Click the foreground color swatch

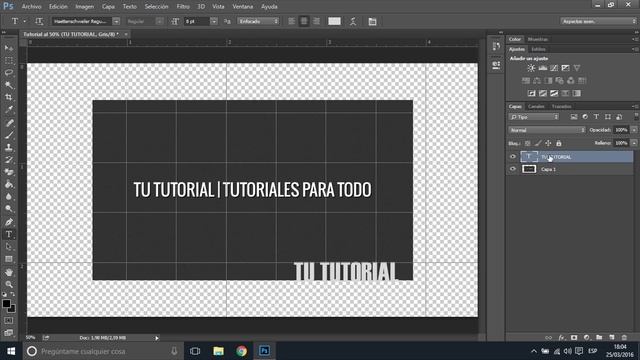coord(6,304)
